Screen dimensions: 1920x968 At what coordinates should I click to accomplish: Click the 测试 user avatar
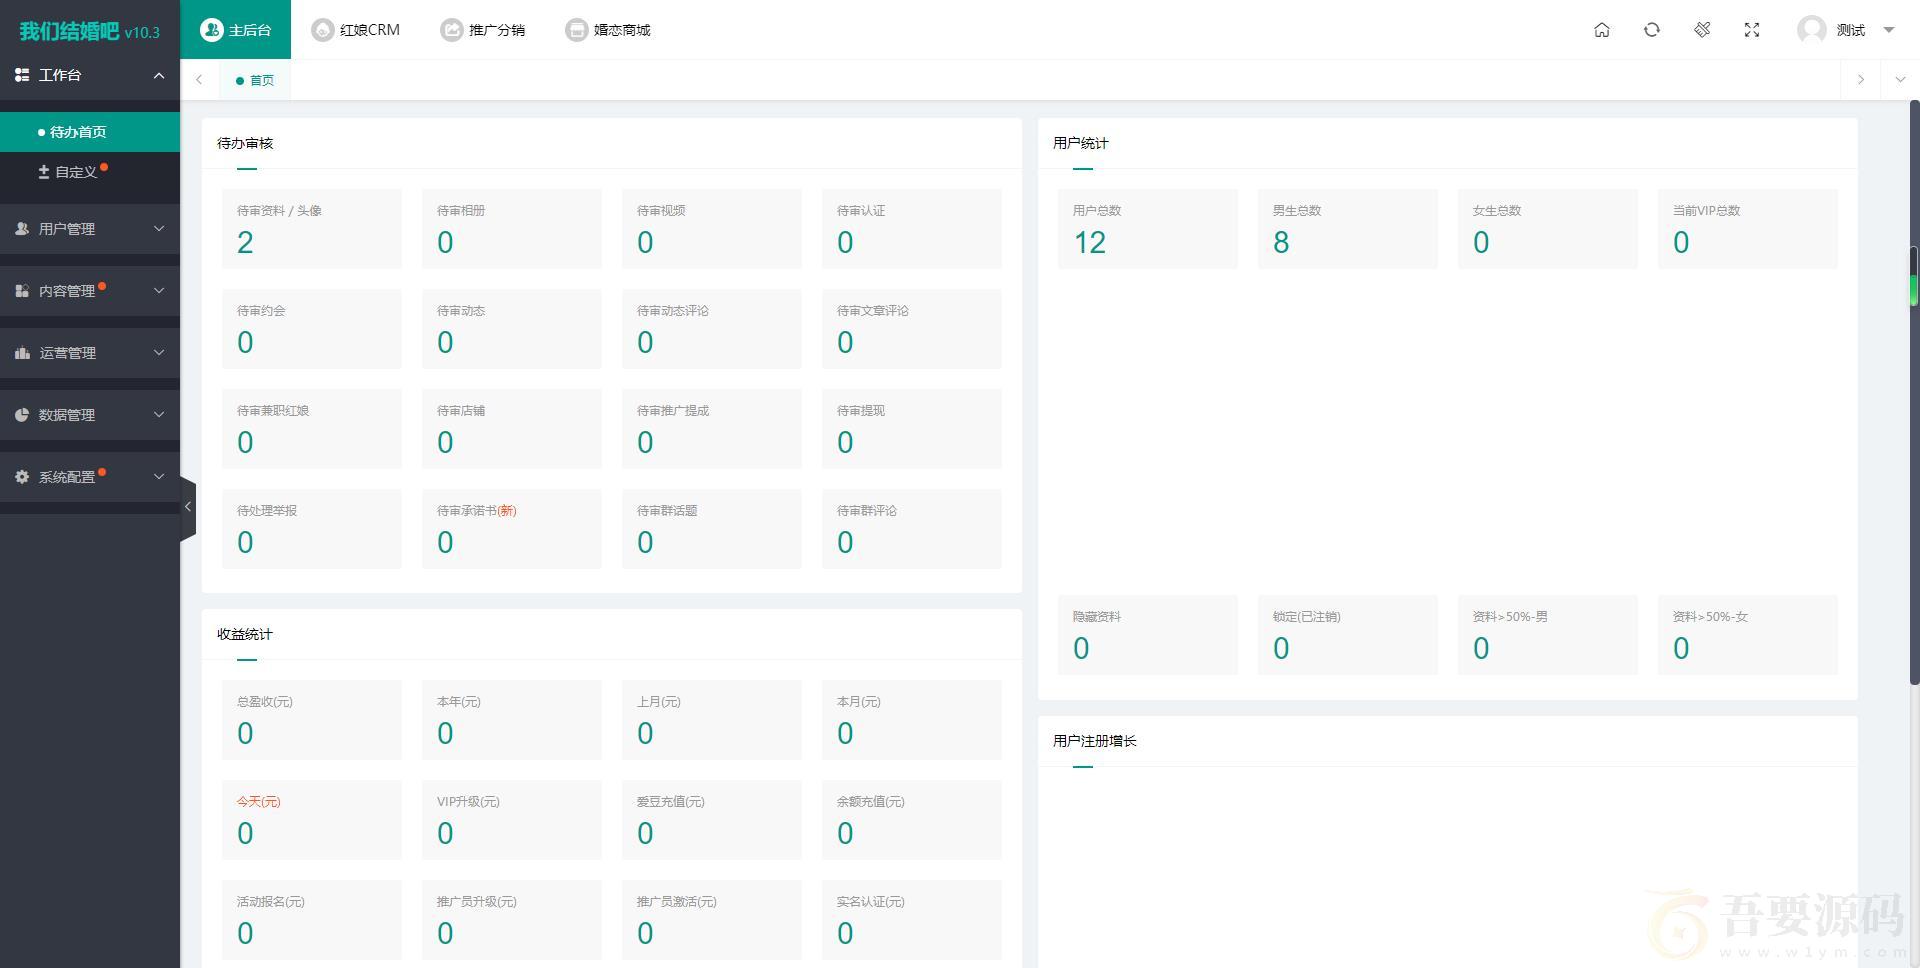coord(1811,30)
